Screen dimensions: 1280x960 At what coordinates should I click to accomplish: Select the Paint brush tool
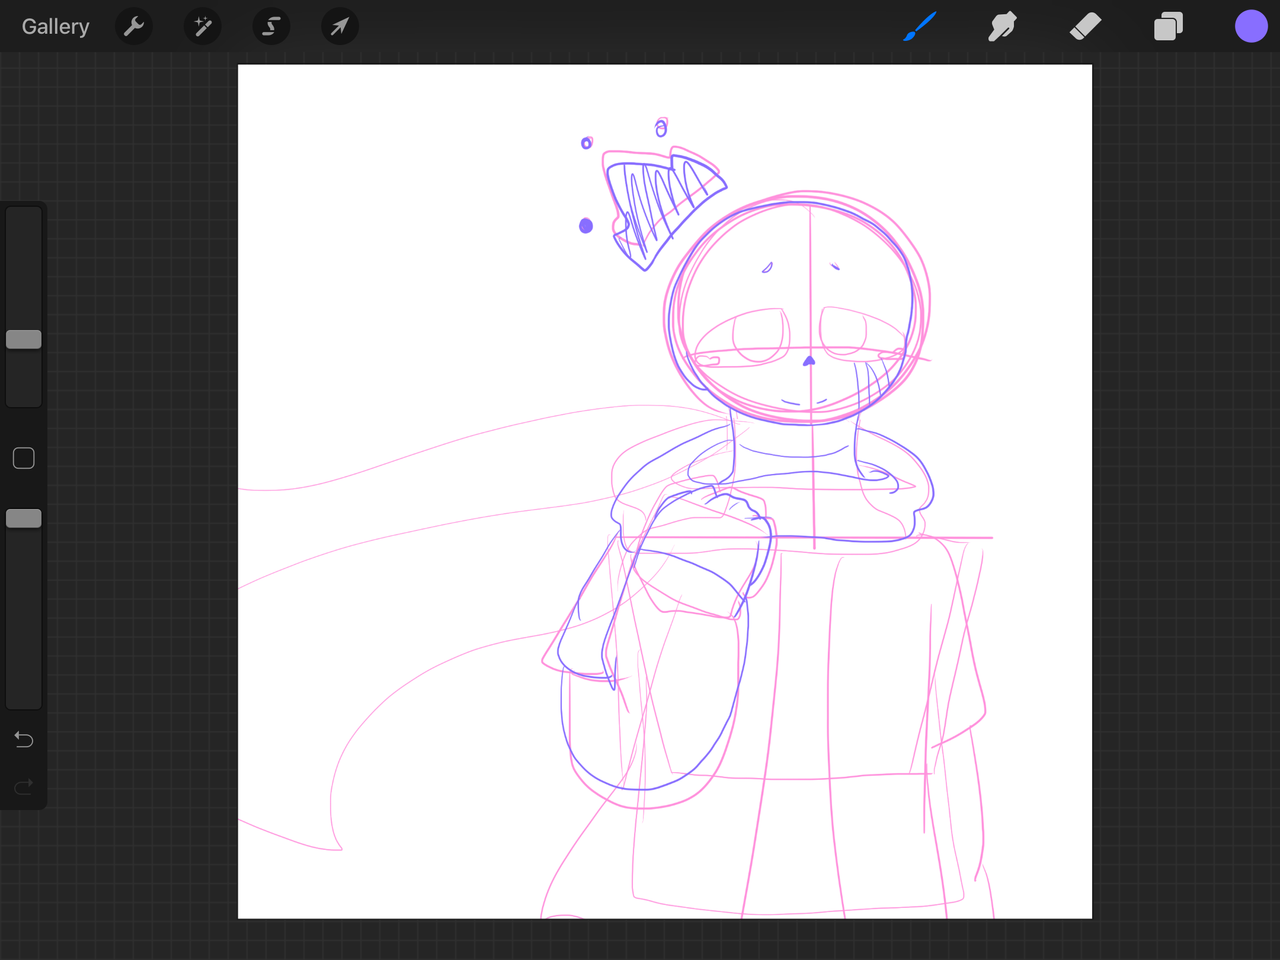click(920, 27)
